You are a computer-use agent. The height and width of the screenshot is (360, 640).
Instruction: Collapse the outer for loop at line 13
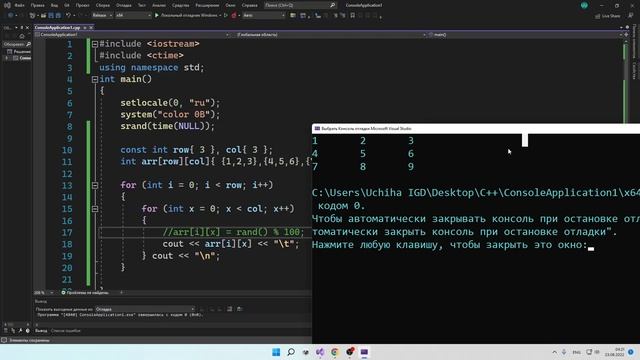[95, 185]
